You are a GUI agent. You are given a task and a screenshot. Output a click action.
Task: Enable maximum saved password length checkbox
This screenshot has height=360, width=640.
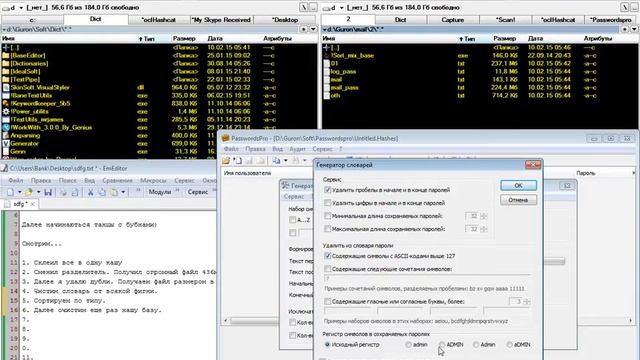tap(327, 229)
